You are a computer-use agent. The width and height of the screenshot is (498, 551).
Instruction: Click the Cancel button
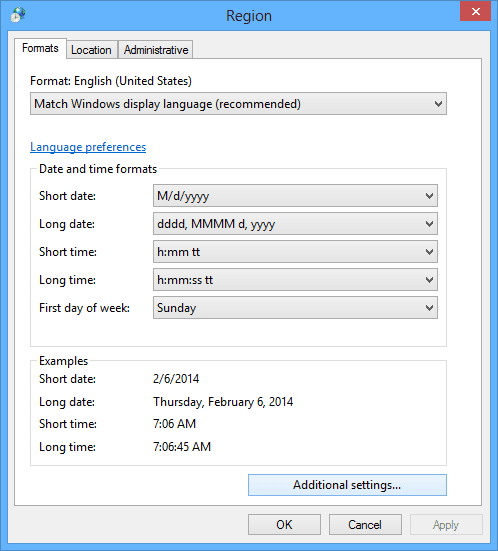pos(365,525)
